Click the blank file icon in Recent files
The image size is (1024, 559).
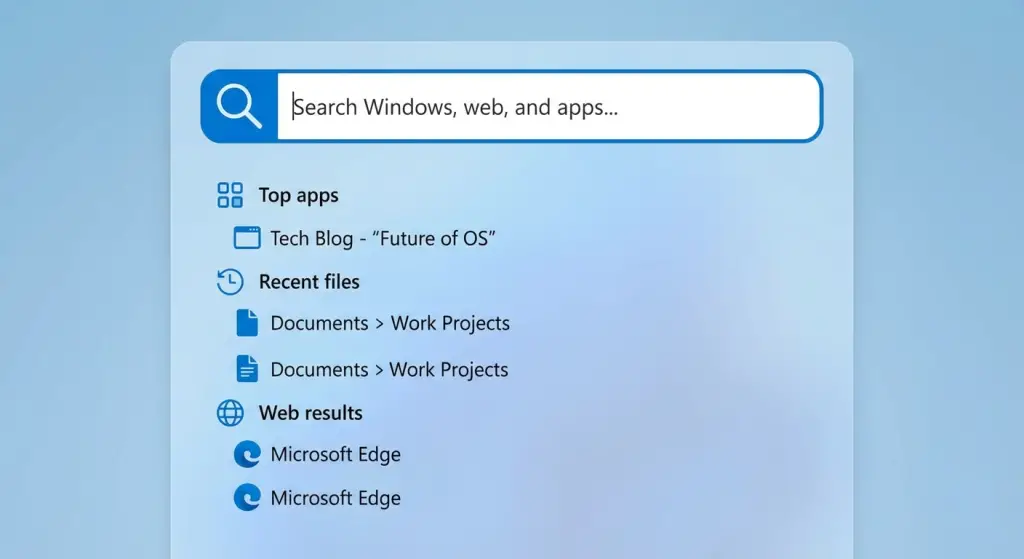[246, 323]
